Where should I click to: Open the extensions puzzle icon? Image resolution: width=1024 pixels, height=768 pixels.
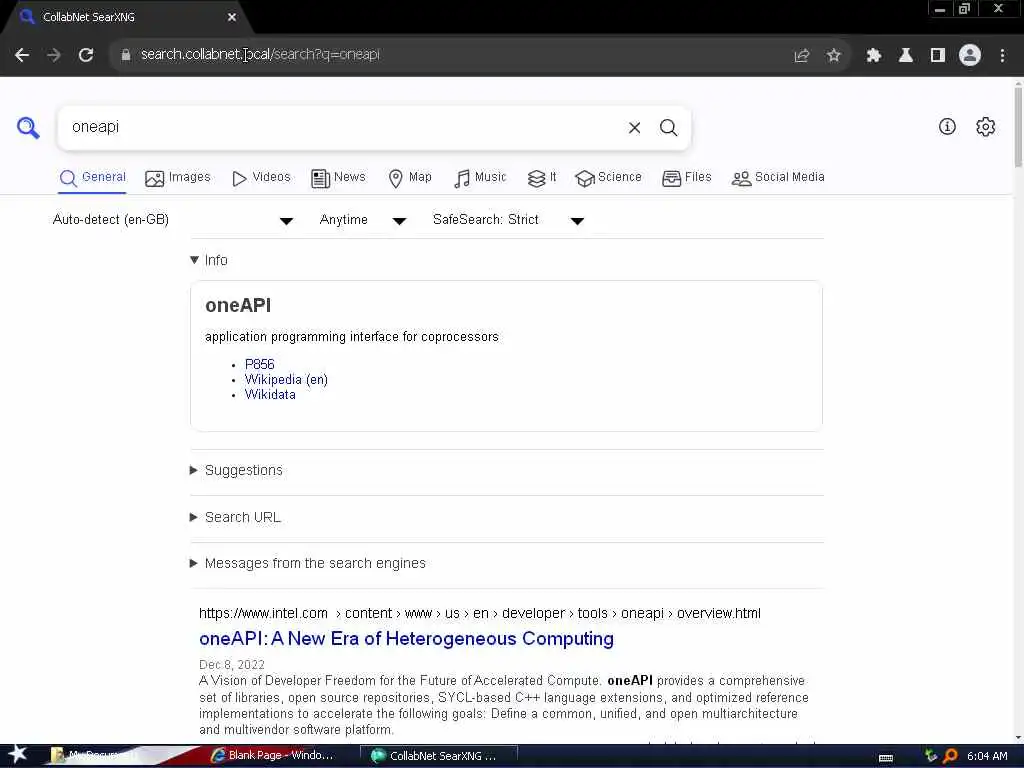[874, 56]
